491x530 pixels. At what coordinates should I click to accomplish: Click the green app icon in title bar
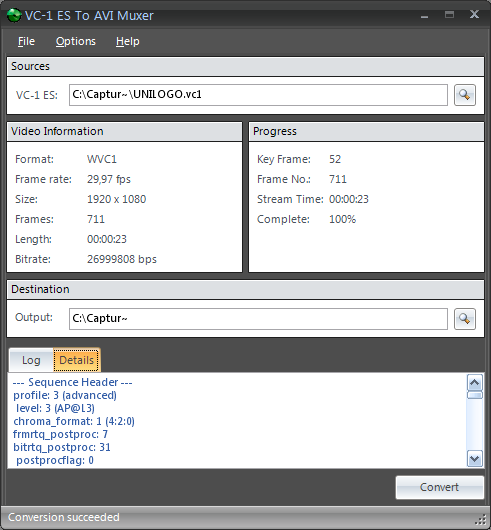(x=14, y=16)
